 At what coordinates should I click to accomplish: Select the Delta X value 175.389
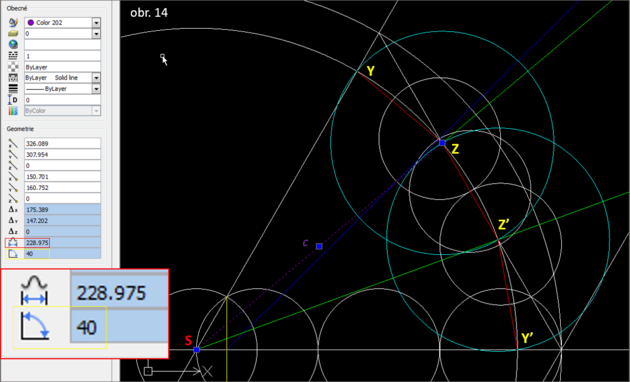[62, 210]
